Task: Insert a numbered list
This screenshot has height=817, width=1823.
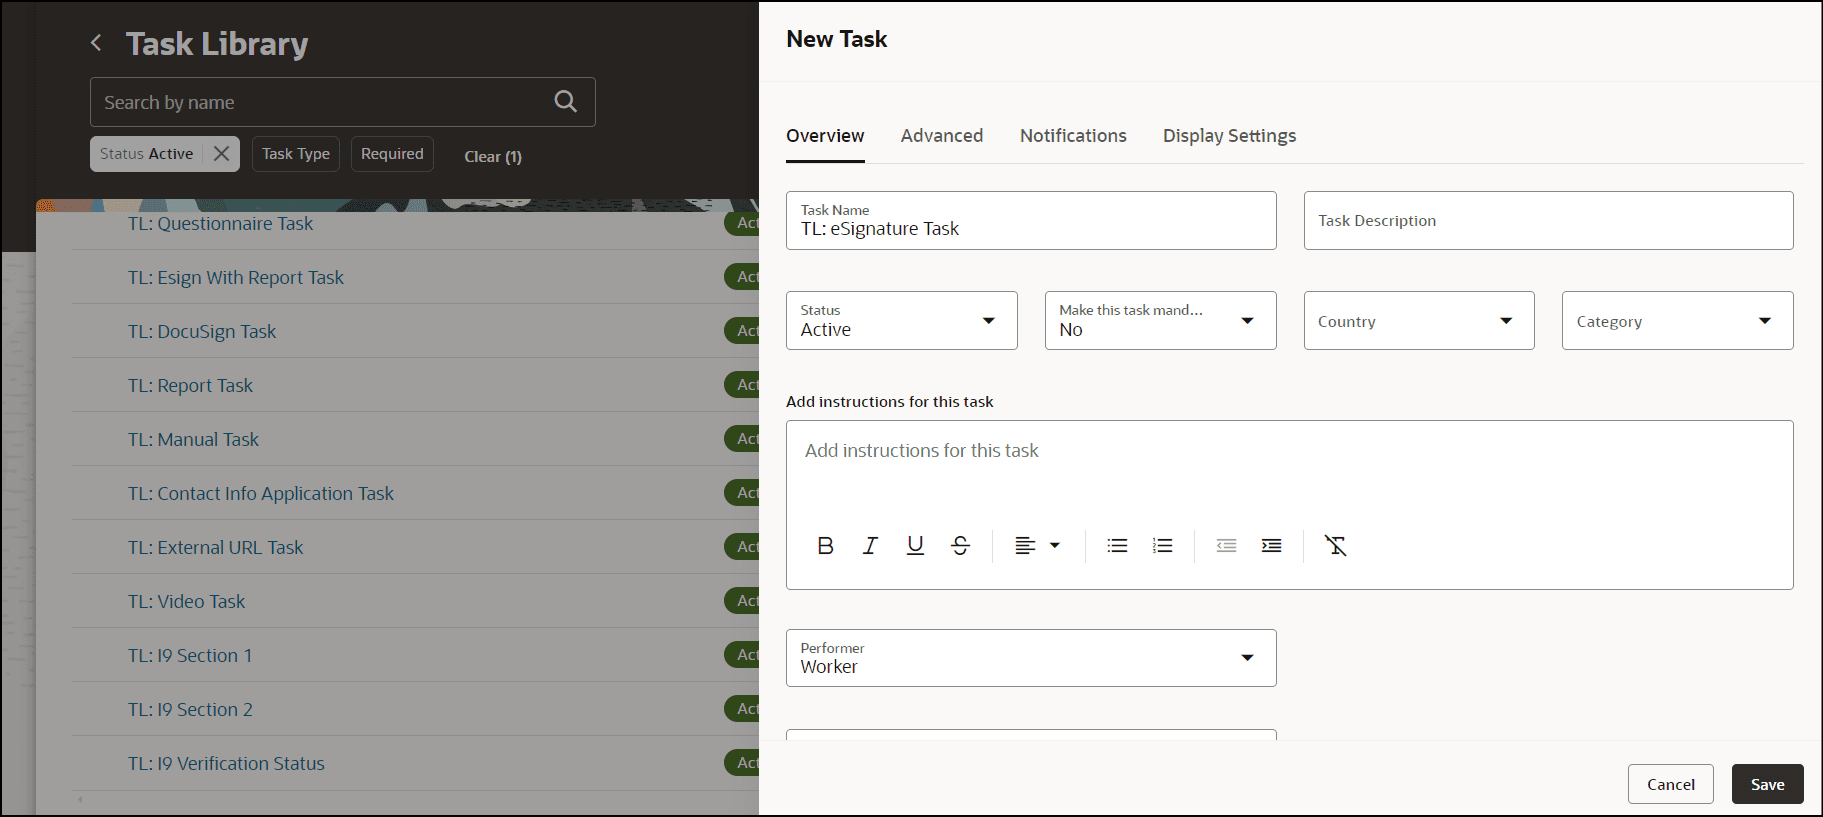Action: point(1162,546)
